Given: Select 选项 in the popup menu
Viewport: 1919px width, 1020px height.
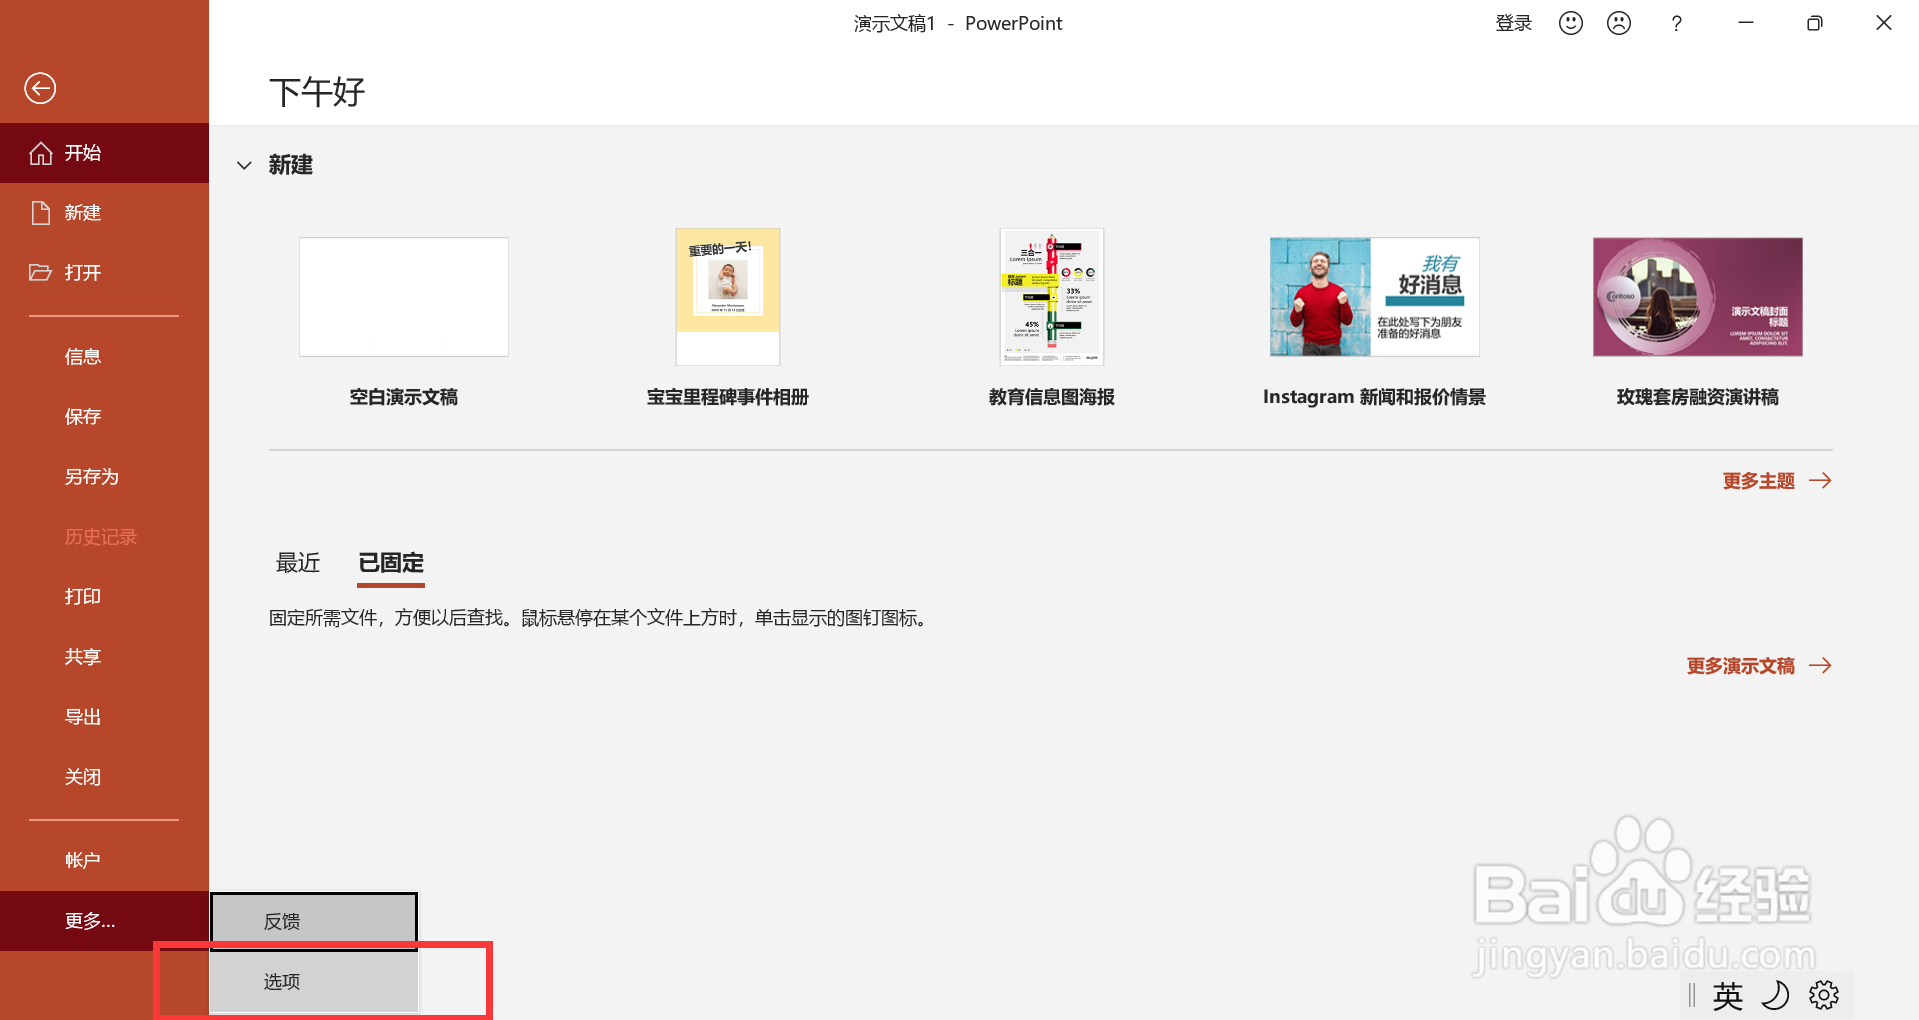Looking at the screenshot, I should pyautogui.click(x=313, y=982).
